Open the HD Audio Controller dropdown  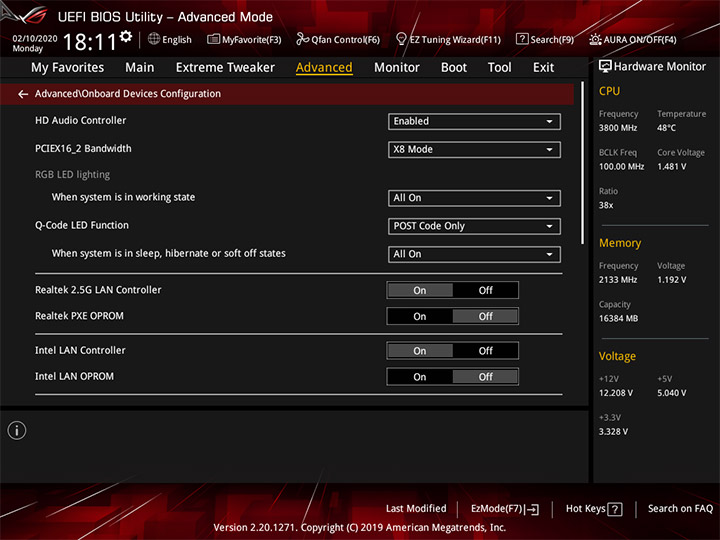(474, 122)
